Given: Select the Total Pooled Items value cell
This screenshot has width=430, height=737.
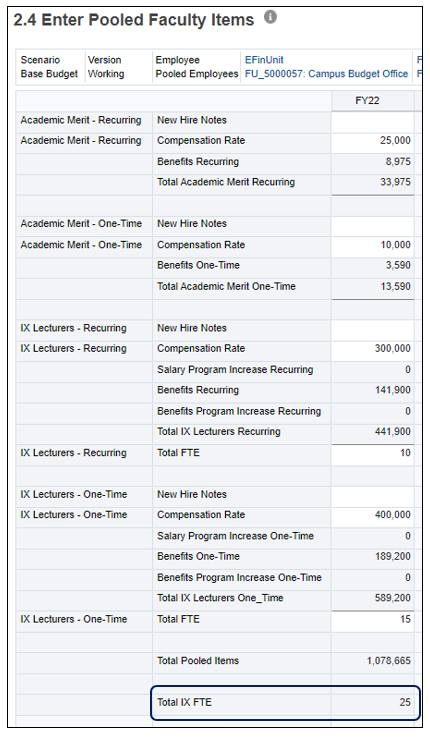Looking at the screenshot, I should [x=373, y=661].
